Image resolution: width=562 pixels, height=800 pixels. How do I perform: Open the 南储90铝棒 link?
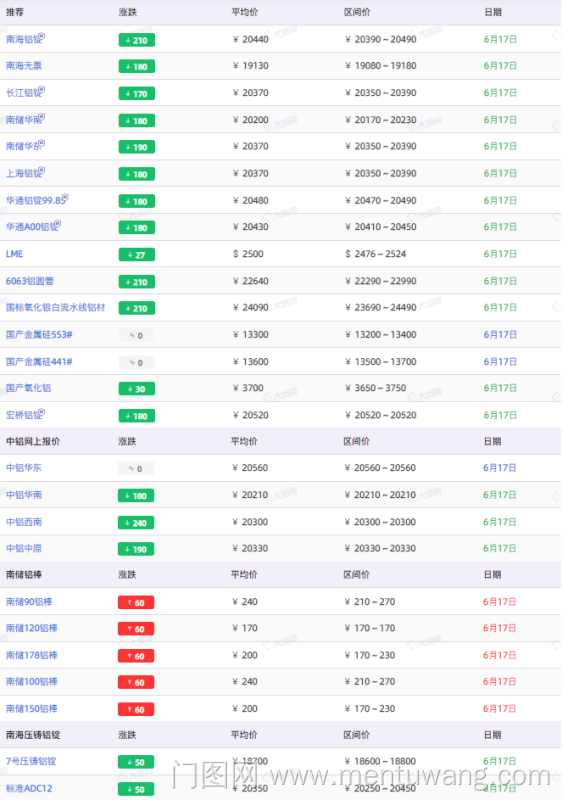[x=29, y=602]
